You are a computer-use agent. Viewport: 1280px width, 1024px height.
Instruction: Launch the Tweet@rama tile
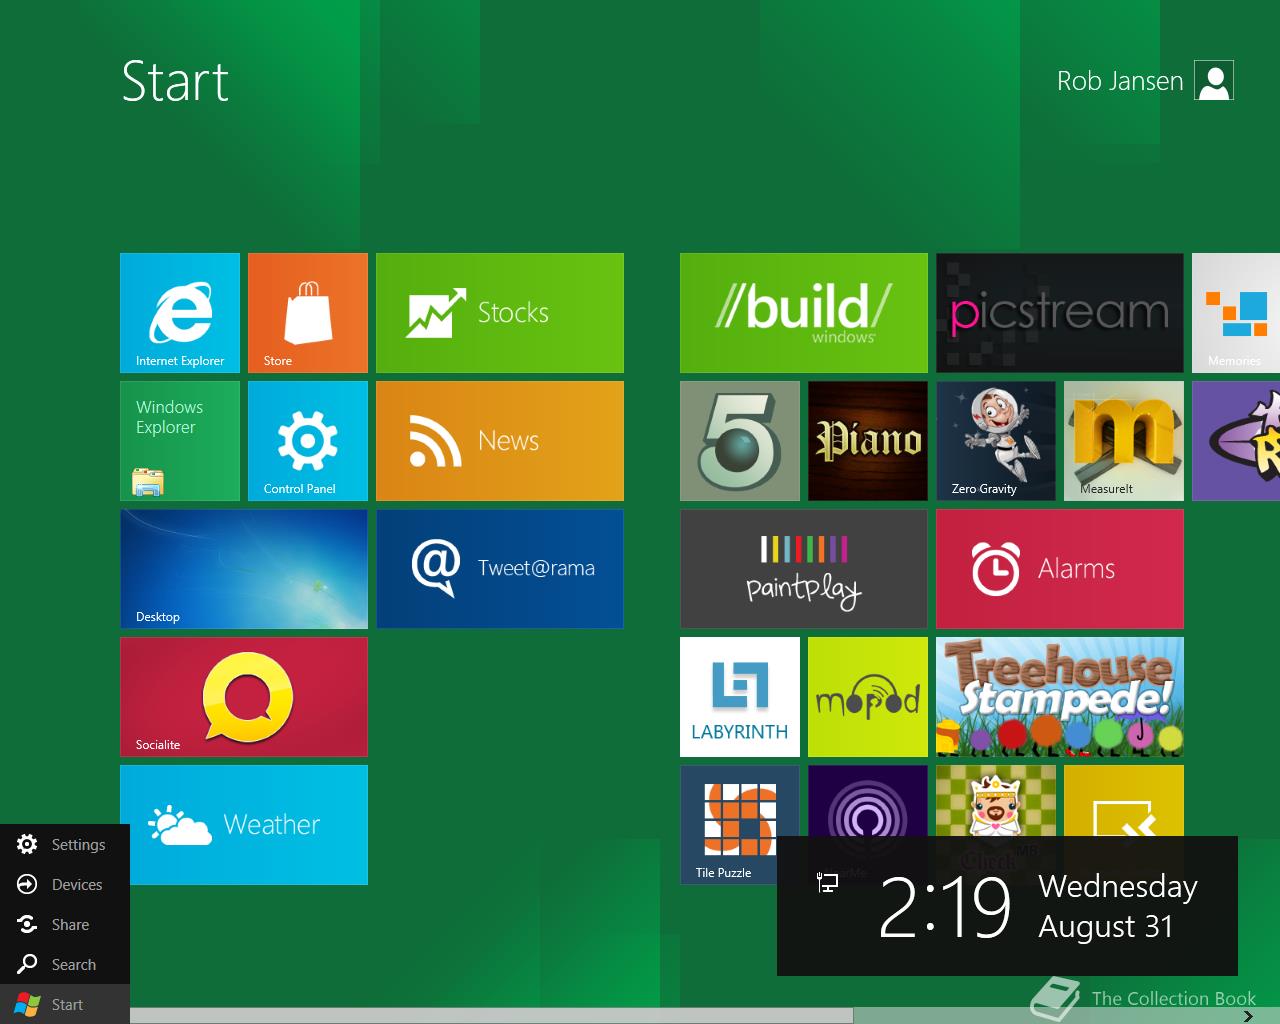pyautogui.click(x=500, y=569)
